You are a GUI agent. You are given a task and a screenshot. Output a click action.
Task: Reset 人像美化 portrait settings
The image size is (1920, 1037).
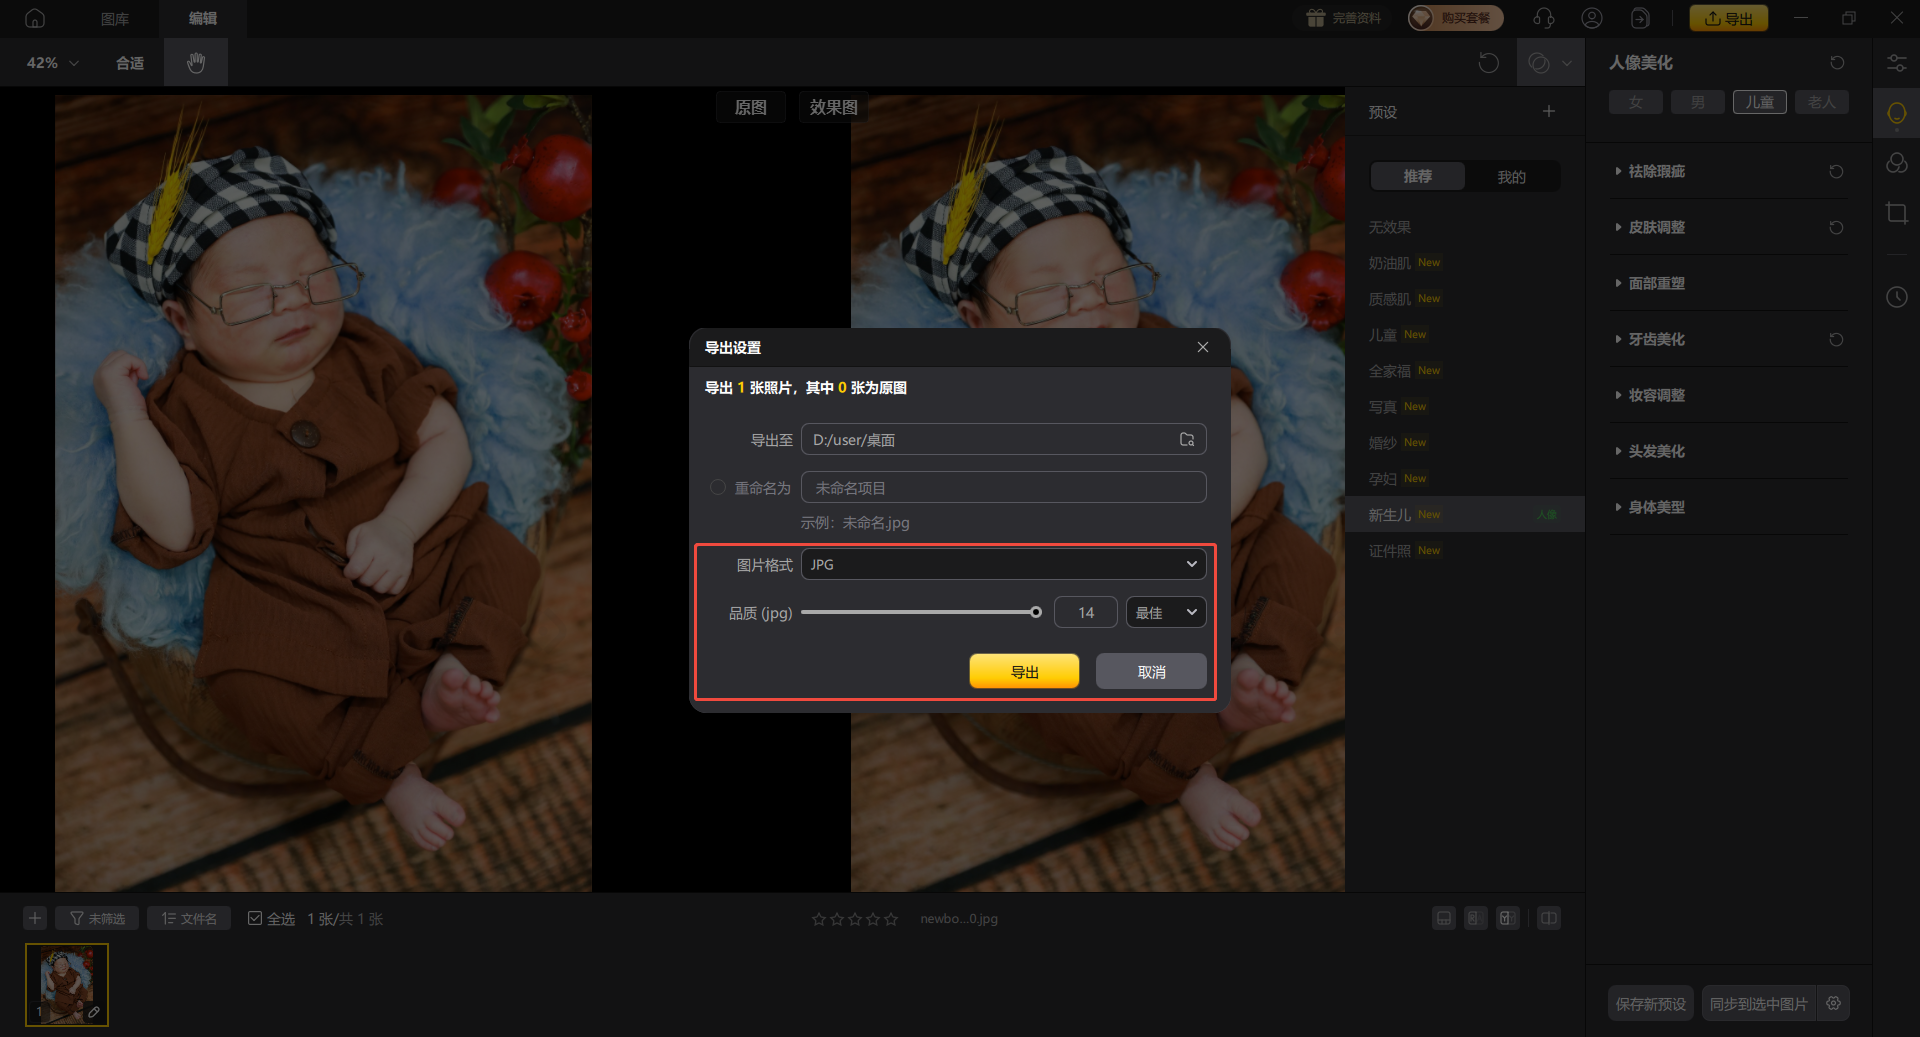(1837, 63)
